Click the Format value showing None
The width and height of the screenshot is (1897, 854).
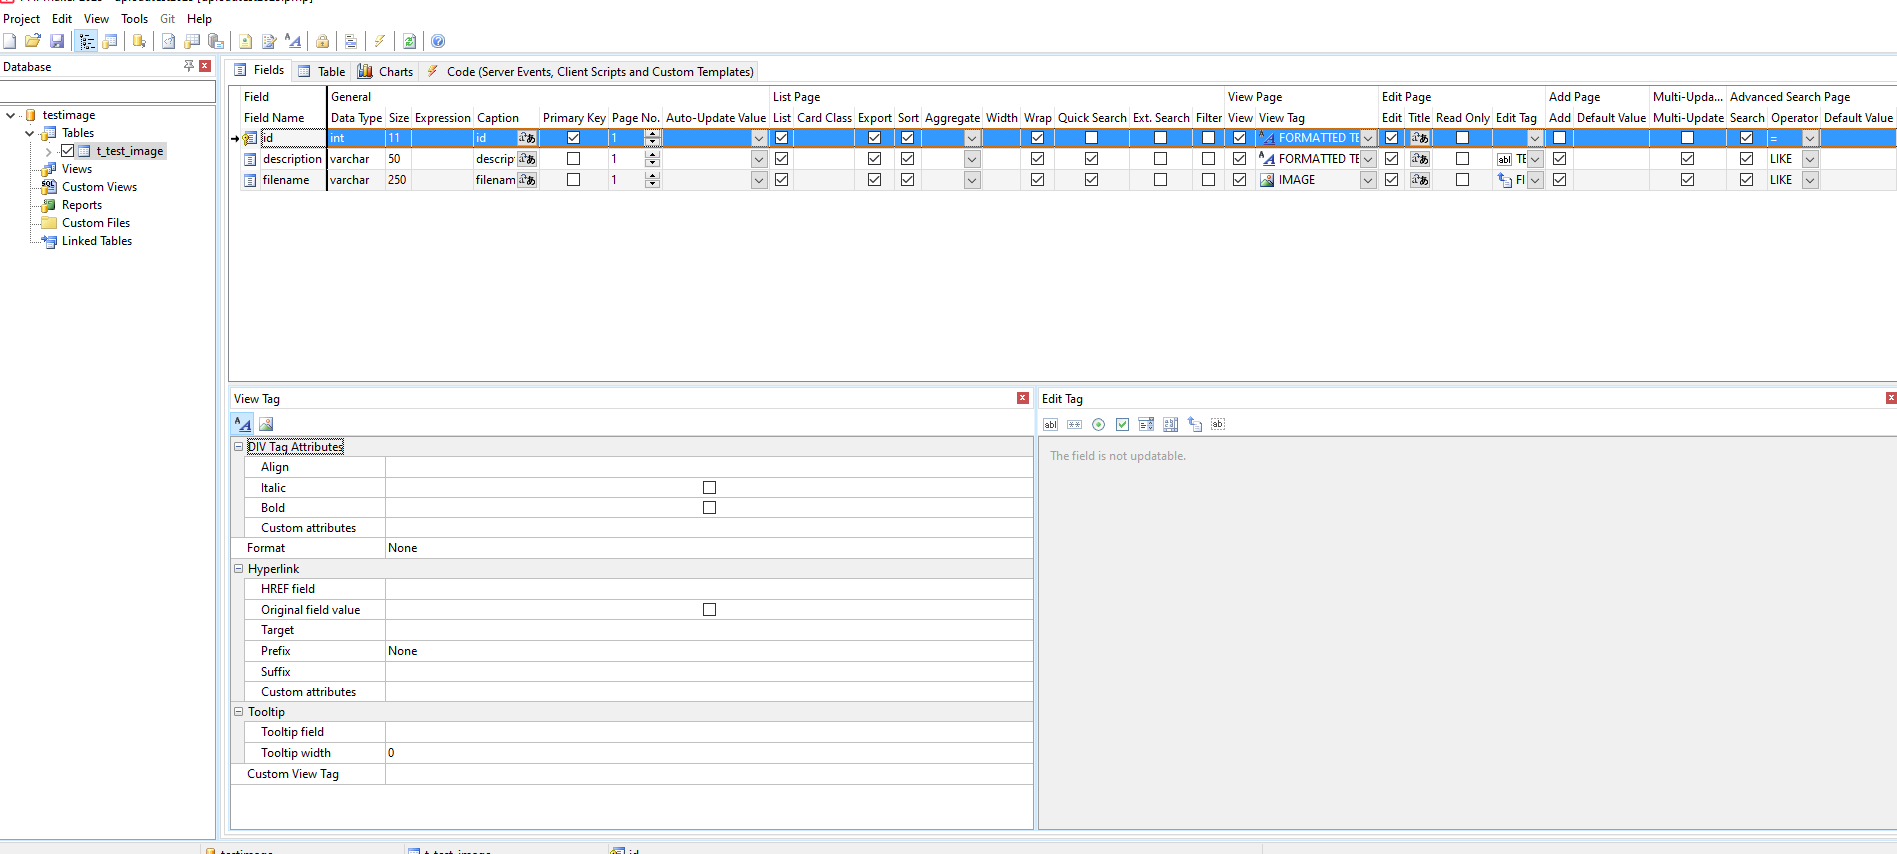(709, 548)
